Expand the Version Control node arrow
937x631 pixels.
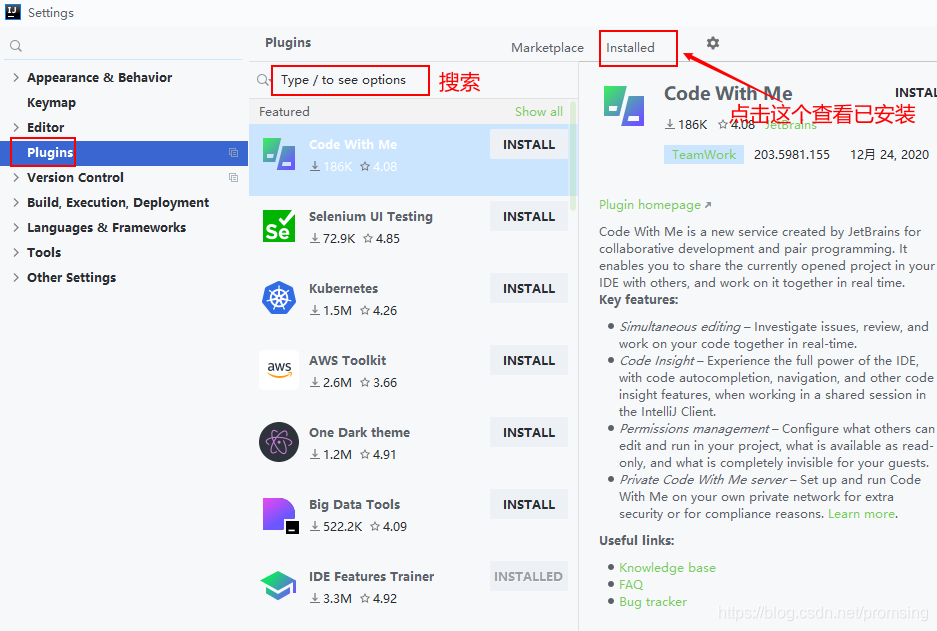[x=16, y=177]
